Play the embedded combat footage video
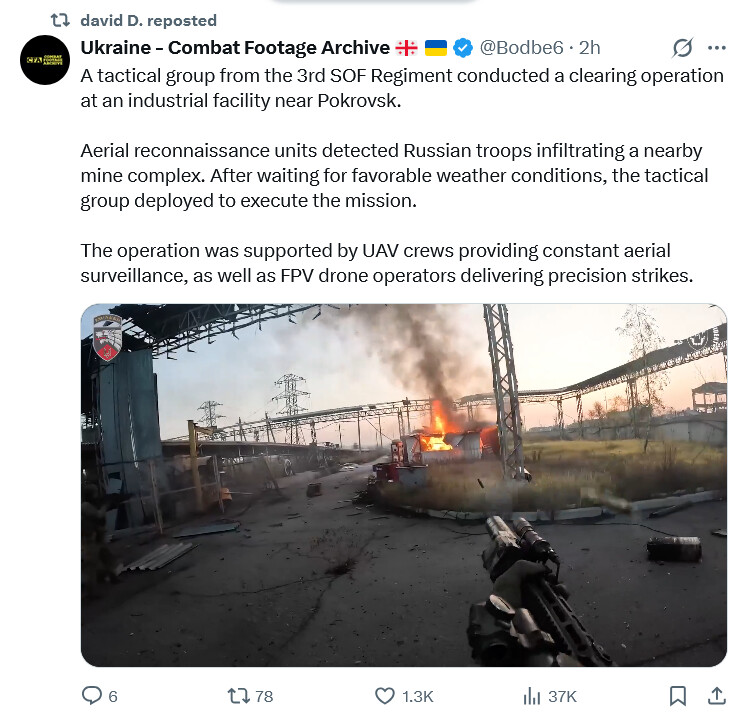 pyautogui.click(x=404, y=485)
